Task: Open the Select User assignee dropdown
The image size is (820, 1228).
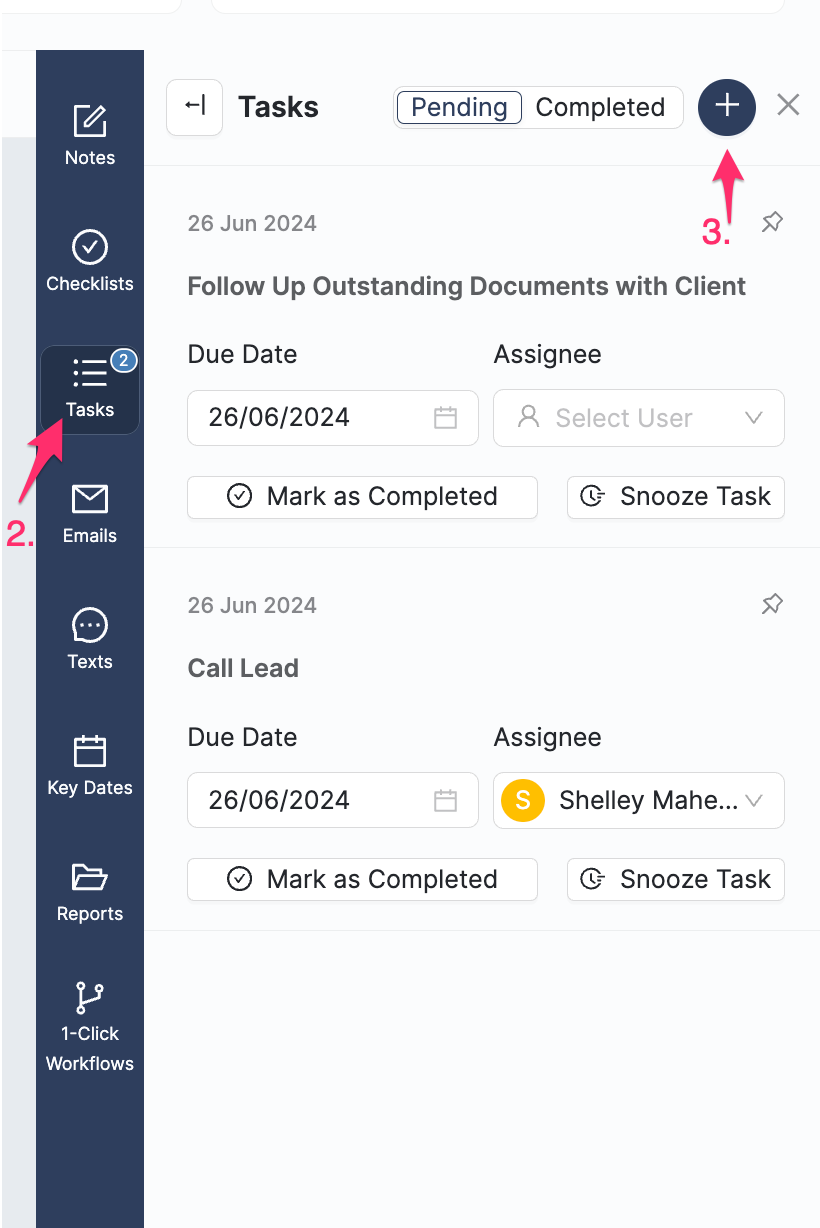Action: pos(638,418)
